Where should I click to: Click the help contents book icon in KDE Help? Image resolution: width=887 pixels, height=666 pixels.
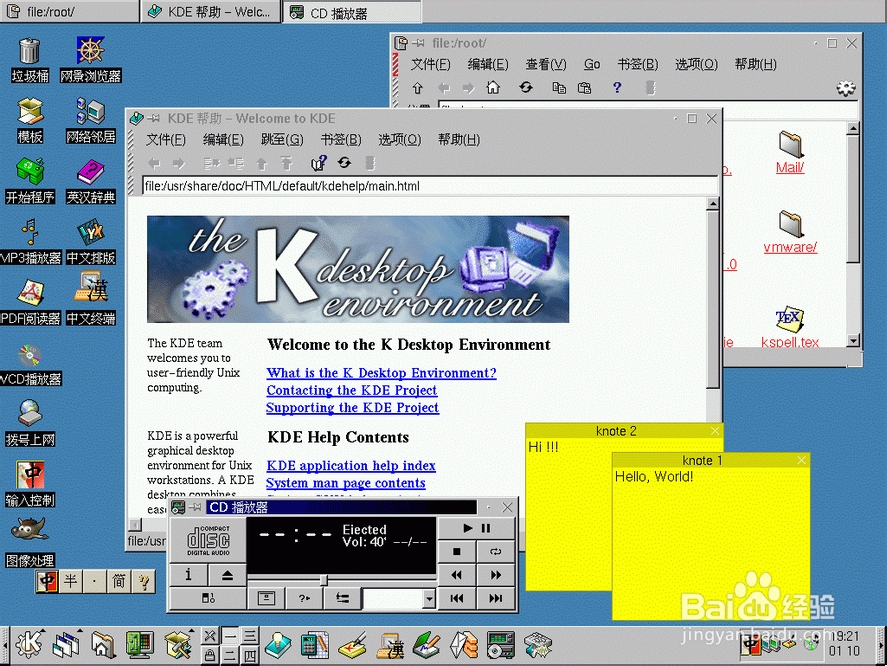pos(318,163)
